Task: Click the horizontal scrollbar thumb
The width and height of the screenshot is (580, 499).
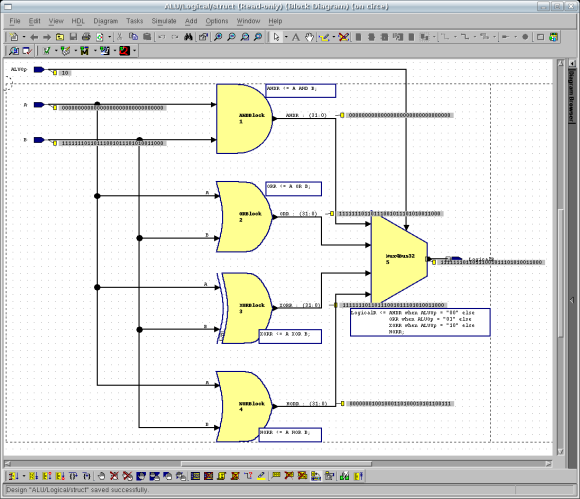Action: click(276, 463)
